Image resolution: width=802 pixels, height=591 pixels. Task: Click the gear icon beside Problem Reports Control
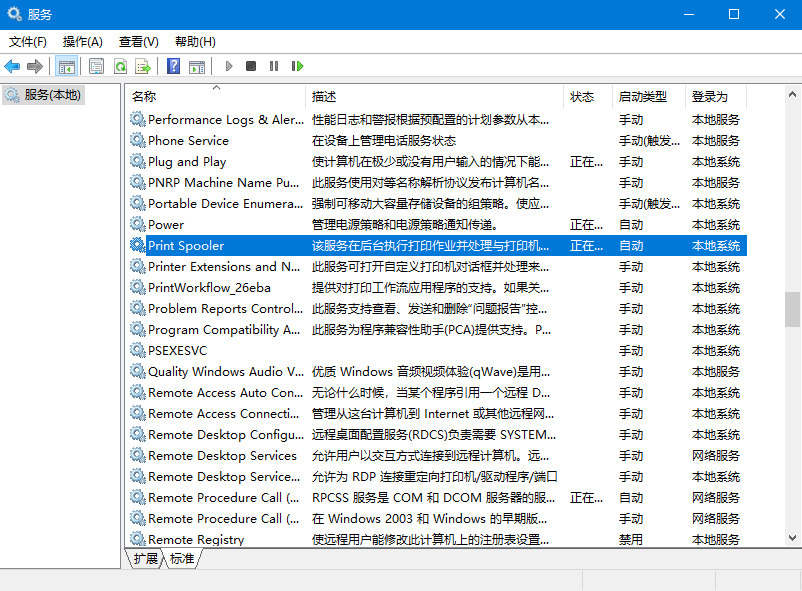[138, 308]
